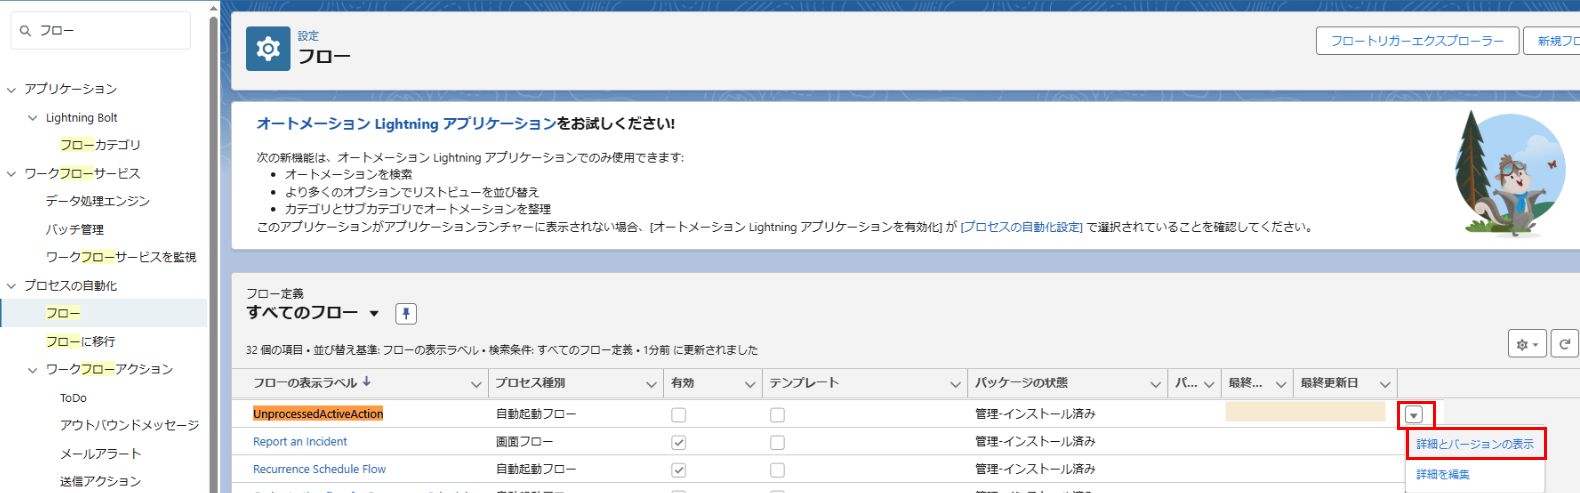
Task: Click sort arrow on フローの表示ラベル column
Action: (367, 382)
